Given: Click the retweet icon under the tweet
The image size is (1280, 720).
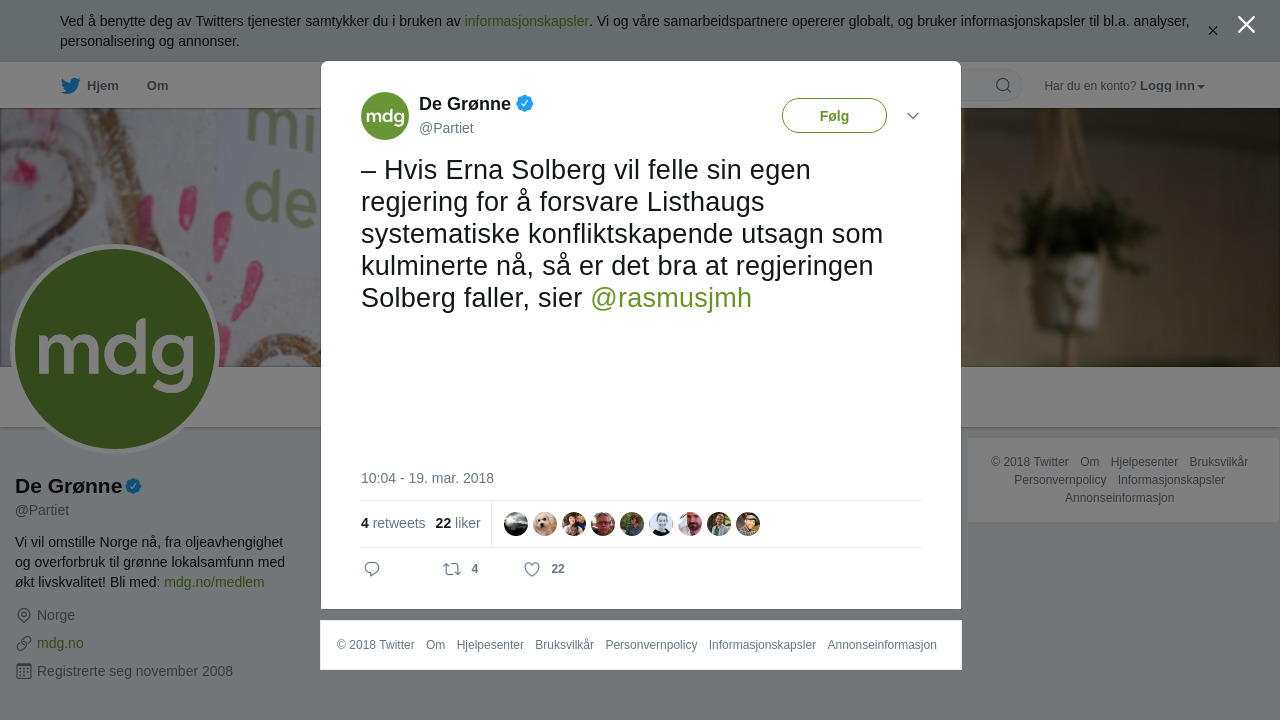Looking at the screenshot, I should tap(452, 569).
